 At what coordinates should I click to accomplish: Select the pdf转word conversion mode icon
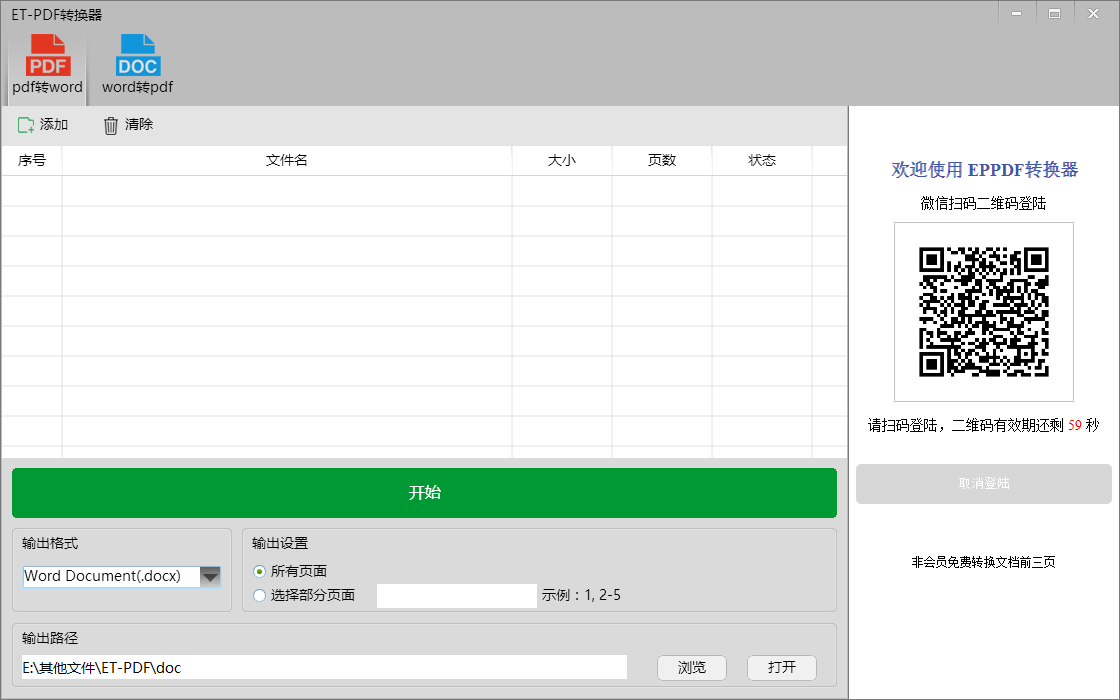point(48,57)
